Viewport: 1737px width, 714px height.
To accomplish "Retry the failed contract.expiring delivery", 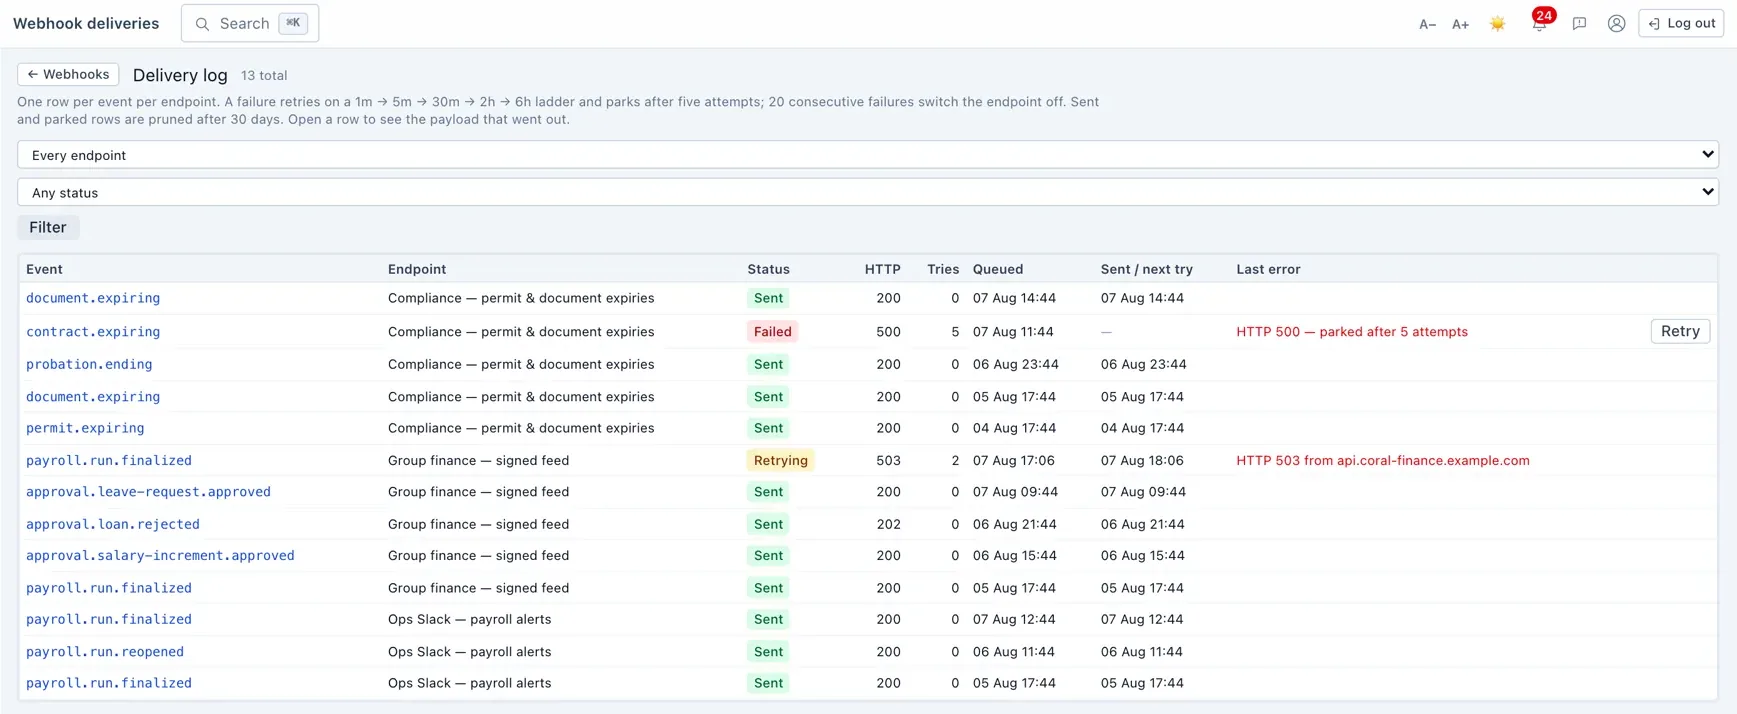I will 1680,331.
